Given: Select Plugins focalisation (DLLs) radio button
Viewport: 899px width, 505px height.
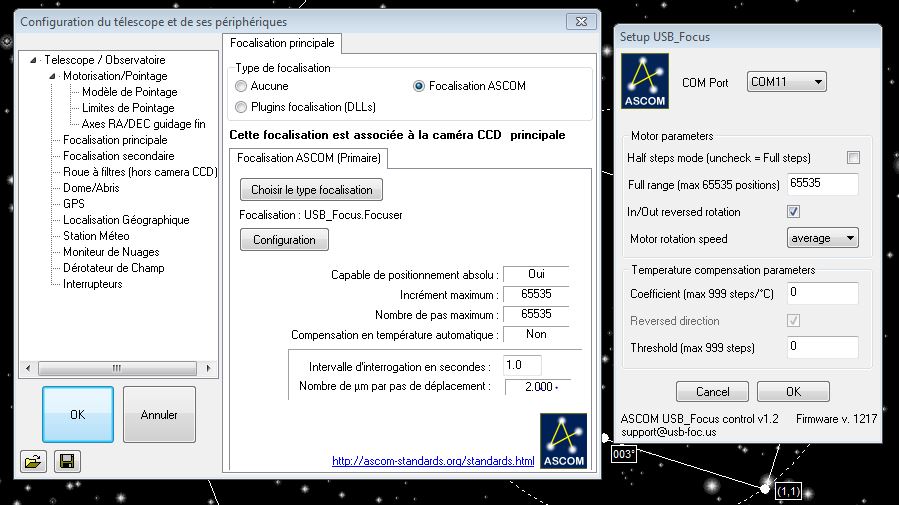Looking at the screenshot, I should [x=241, y=106].
